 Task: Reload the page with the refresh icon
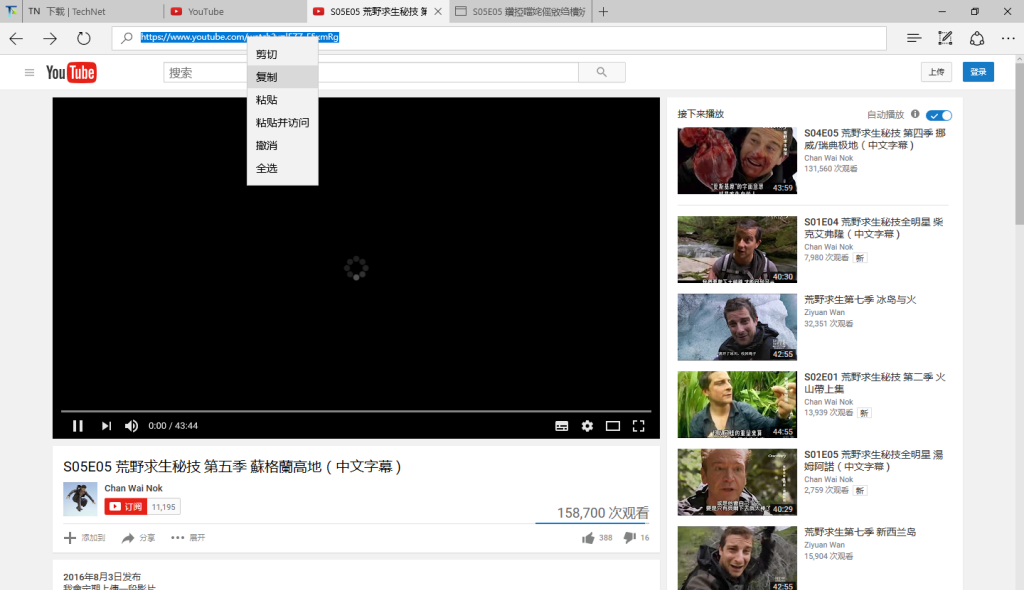[84, 39]
